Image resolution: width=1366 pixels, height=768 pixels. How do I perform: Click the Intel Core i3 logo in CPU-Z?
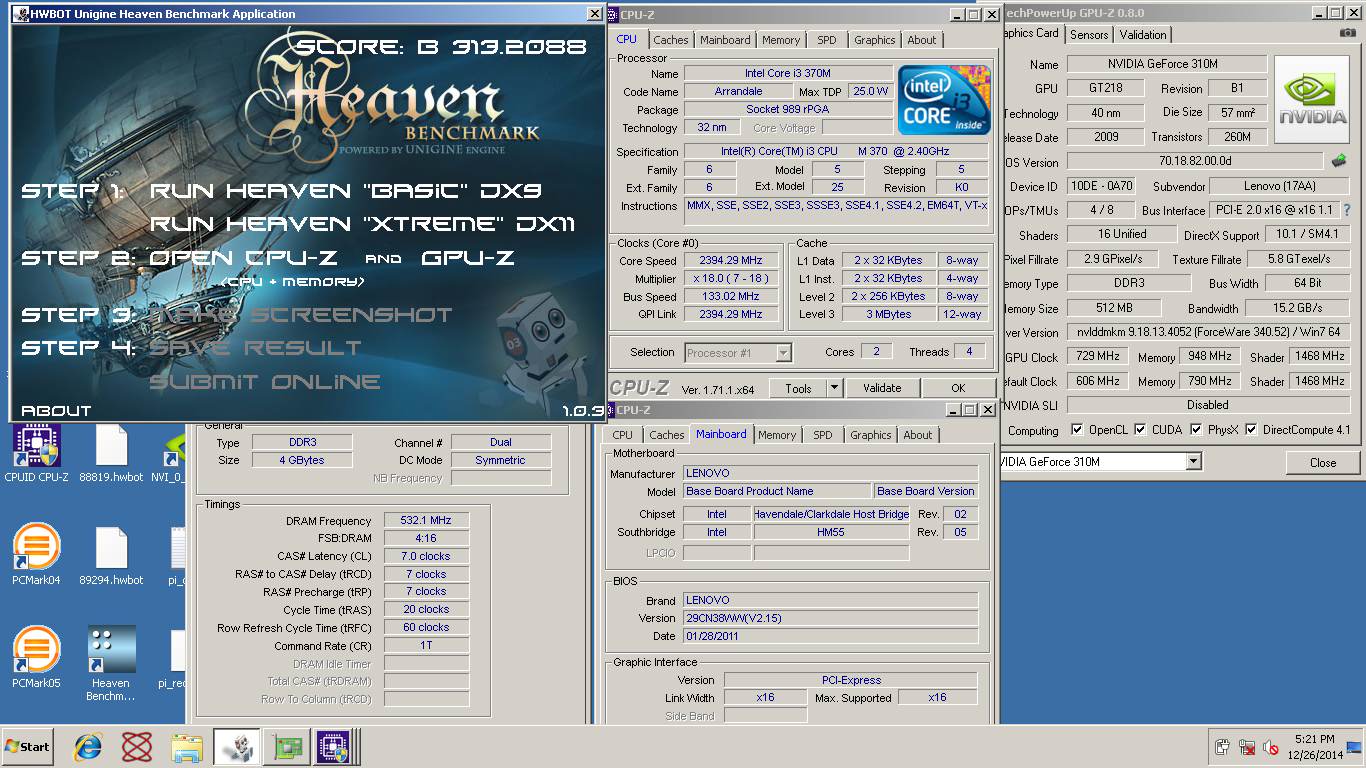[944, 100]
